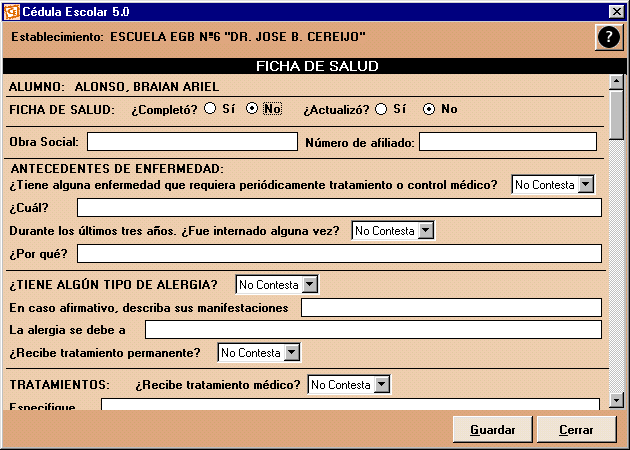This screenshot has height=450, width=630.
Task: Select No for ¿Completó?
Action: click(252, 108)
